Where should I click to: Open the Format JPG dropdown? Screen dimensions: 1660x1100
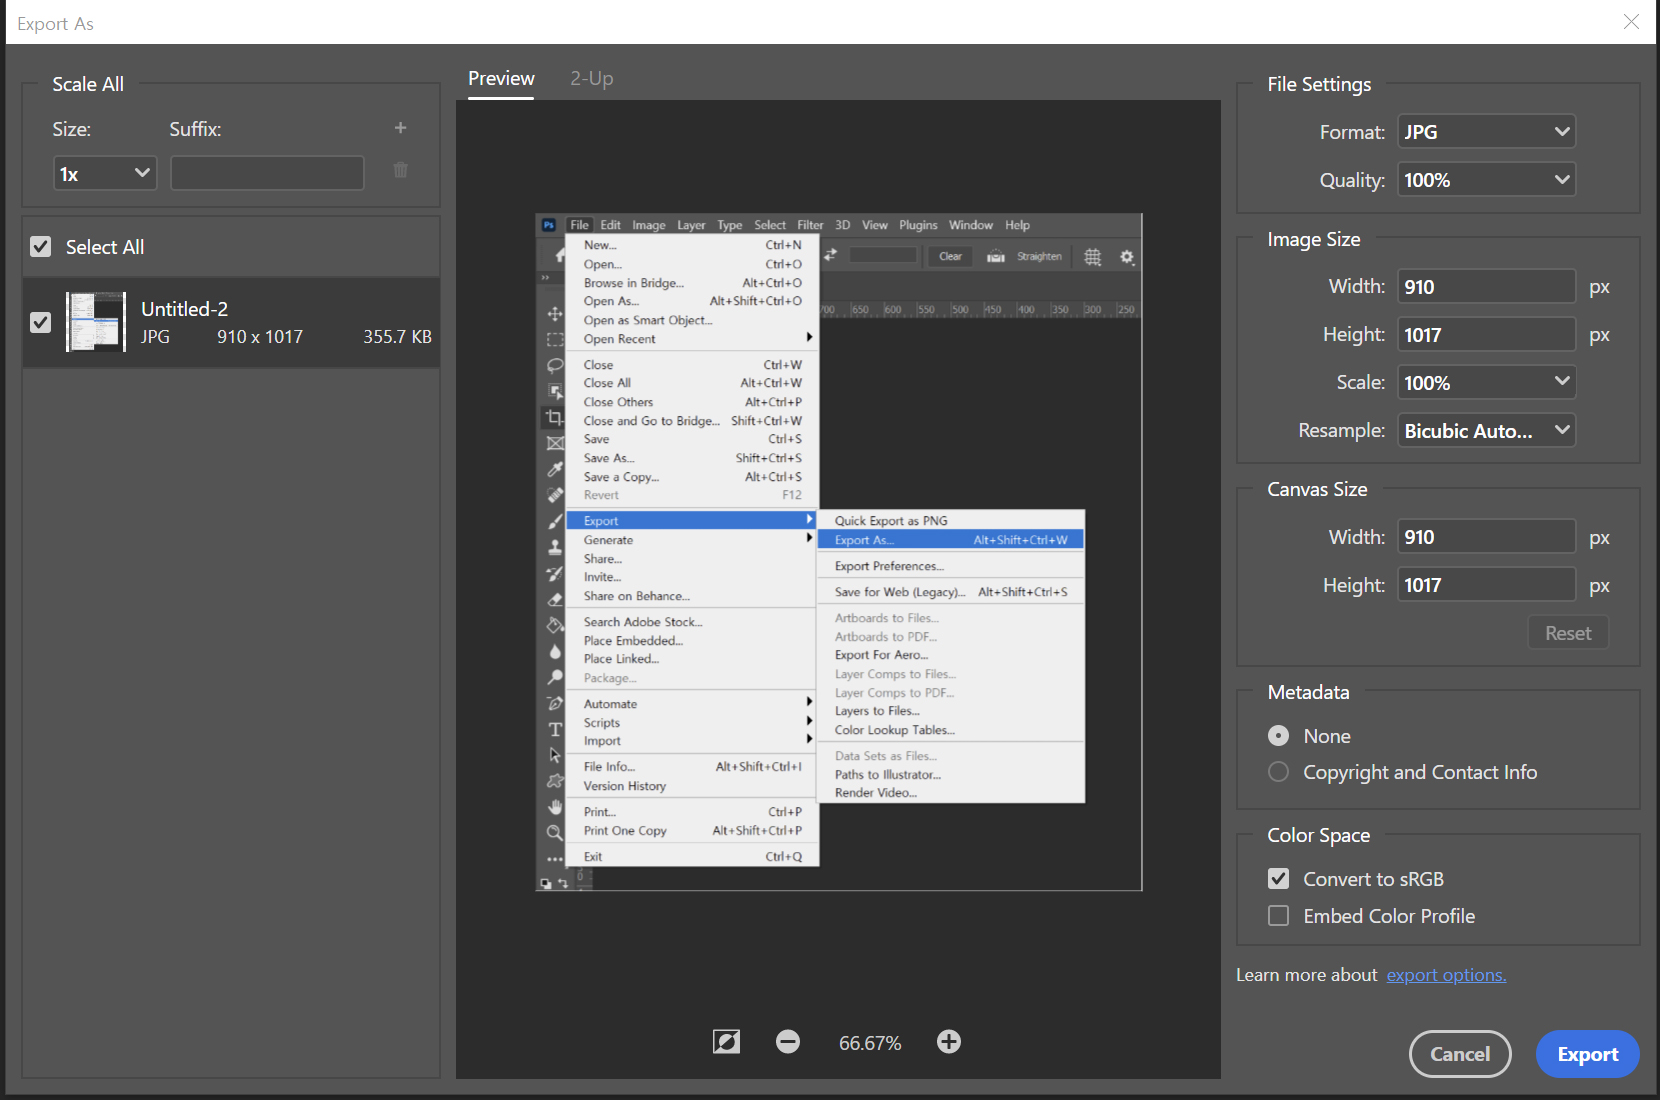point(1486,132)
